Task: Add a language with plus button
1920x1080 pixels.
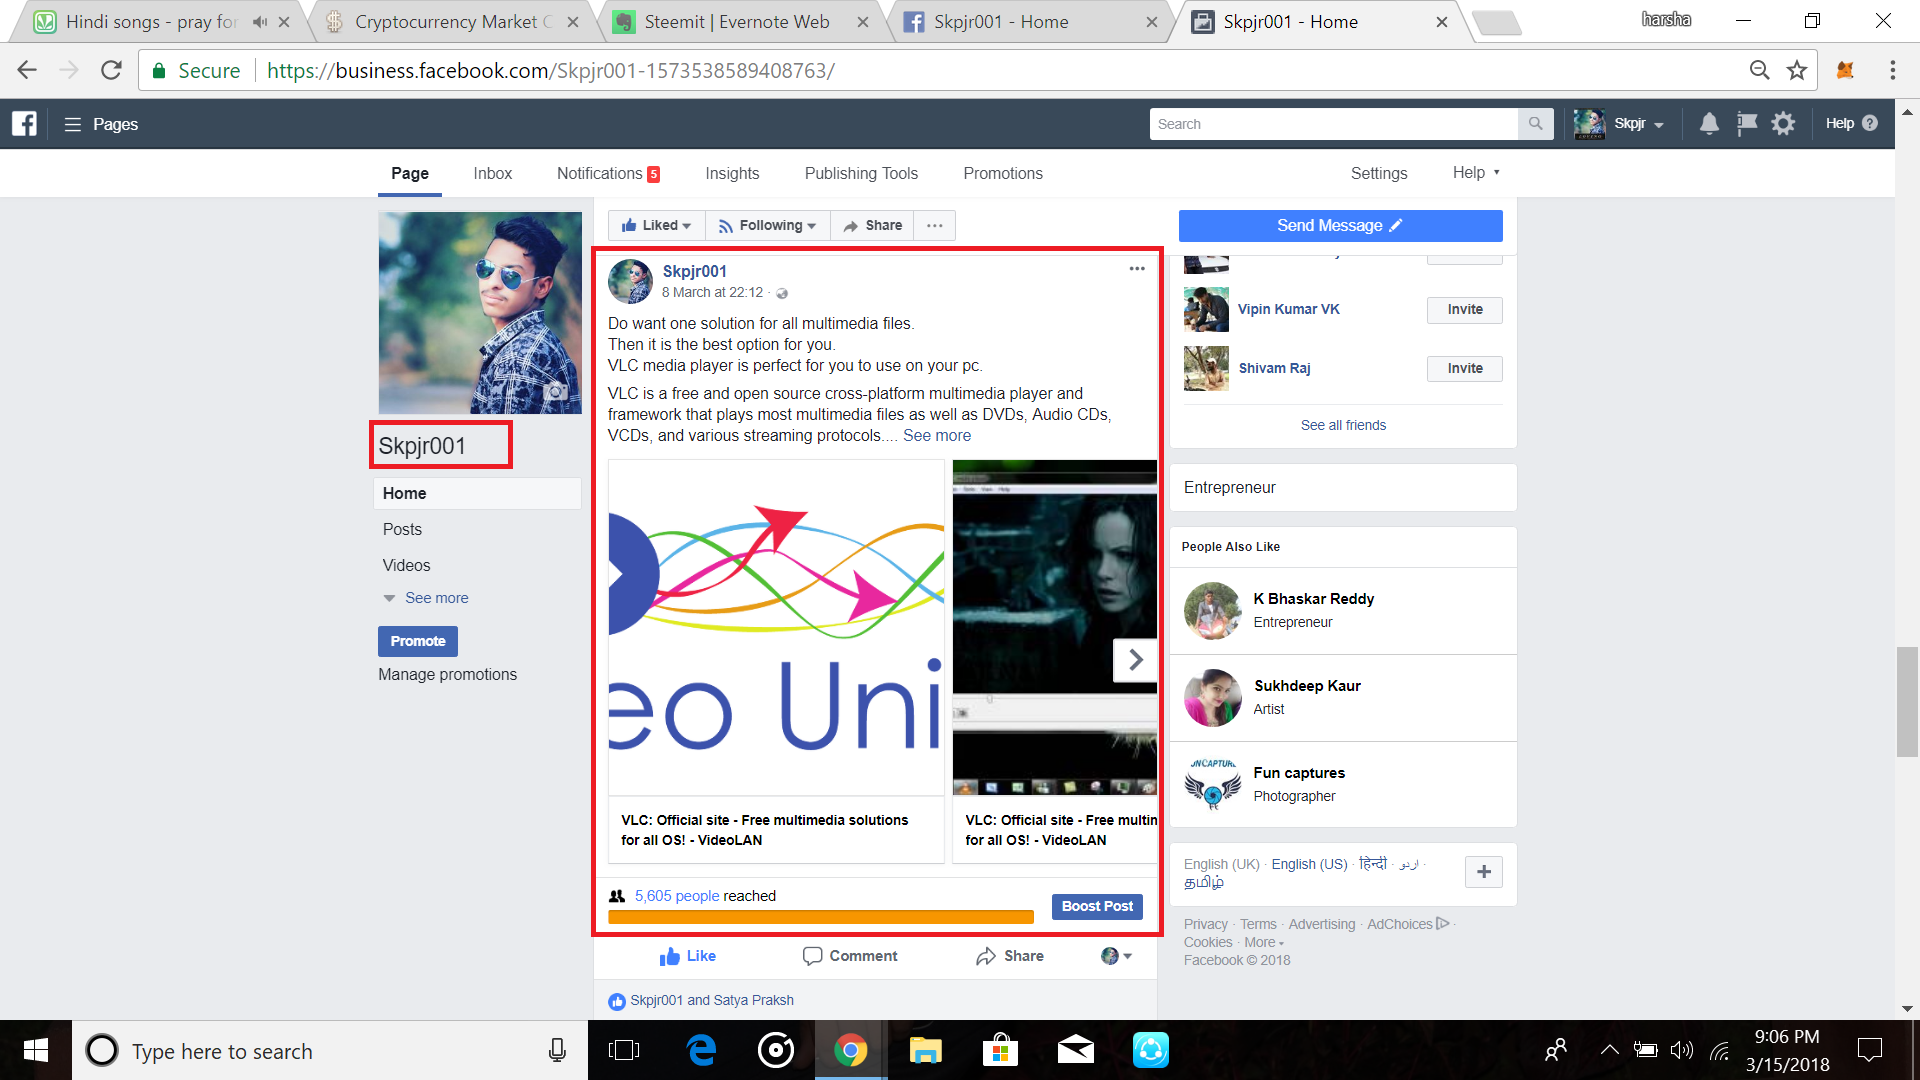Action: 1484,872
